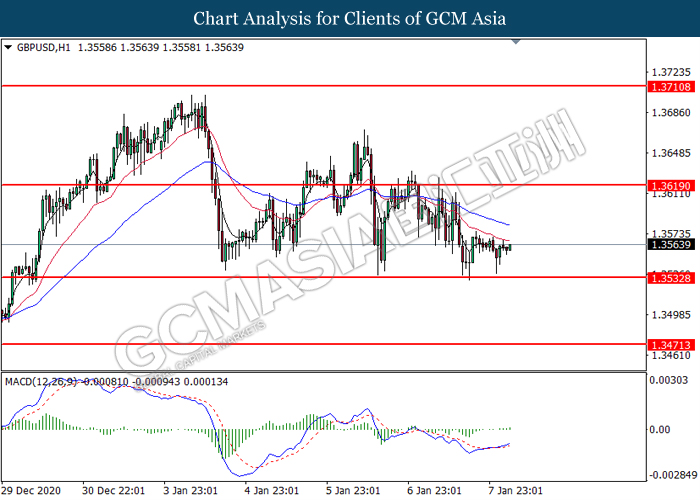700x500 pixels.
Task: Click the 1.37108 red price label
Action: coord(671,87)
